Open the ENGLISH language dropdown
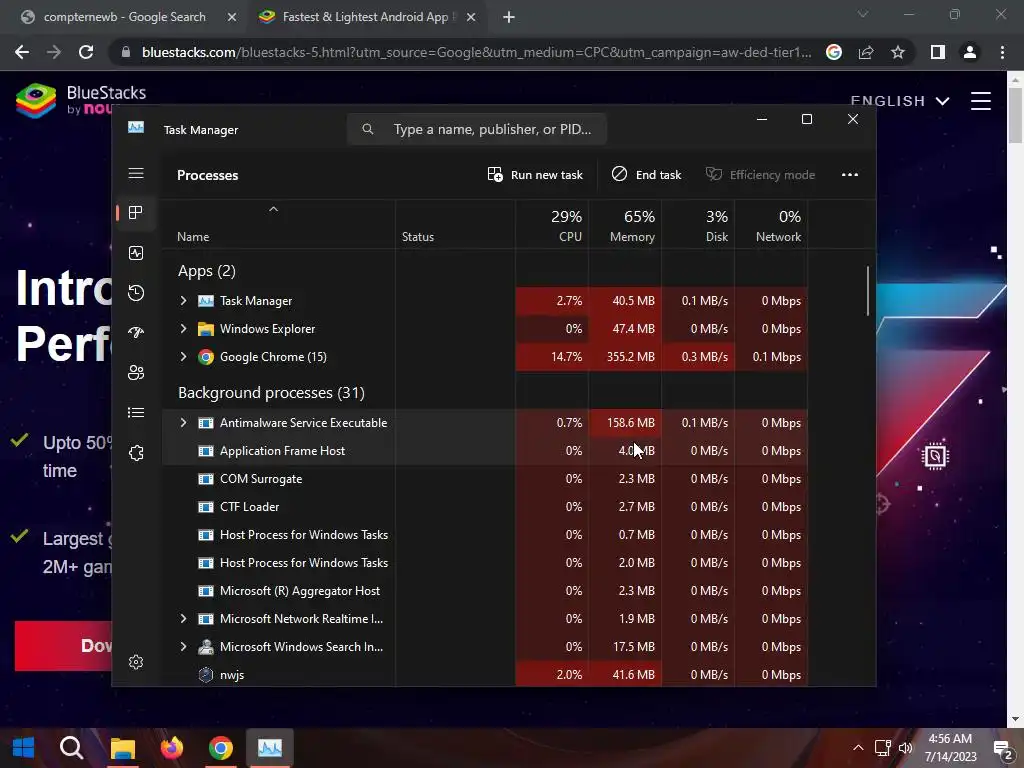This screenshot has width=1024, height=768. click(x=899, y=101)
